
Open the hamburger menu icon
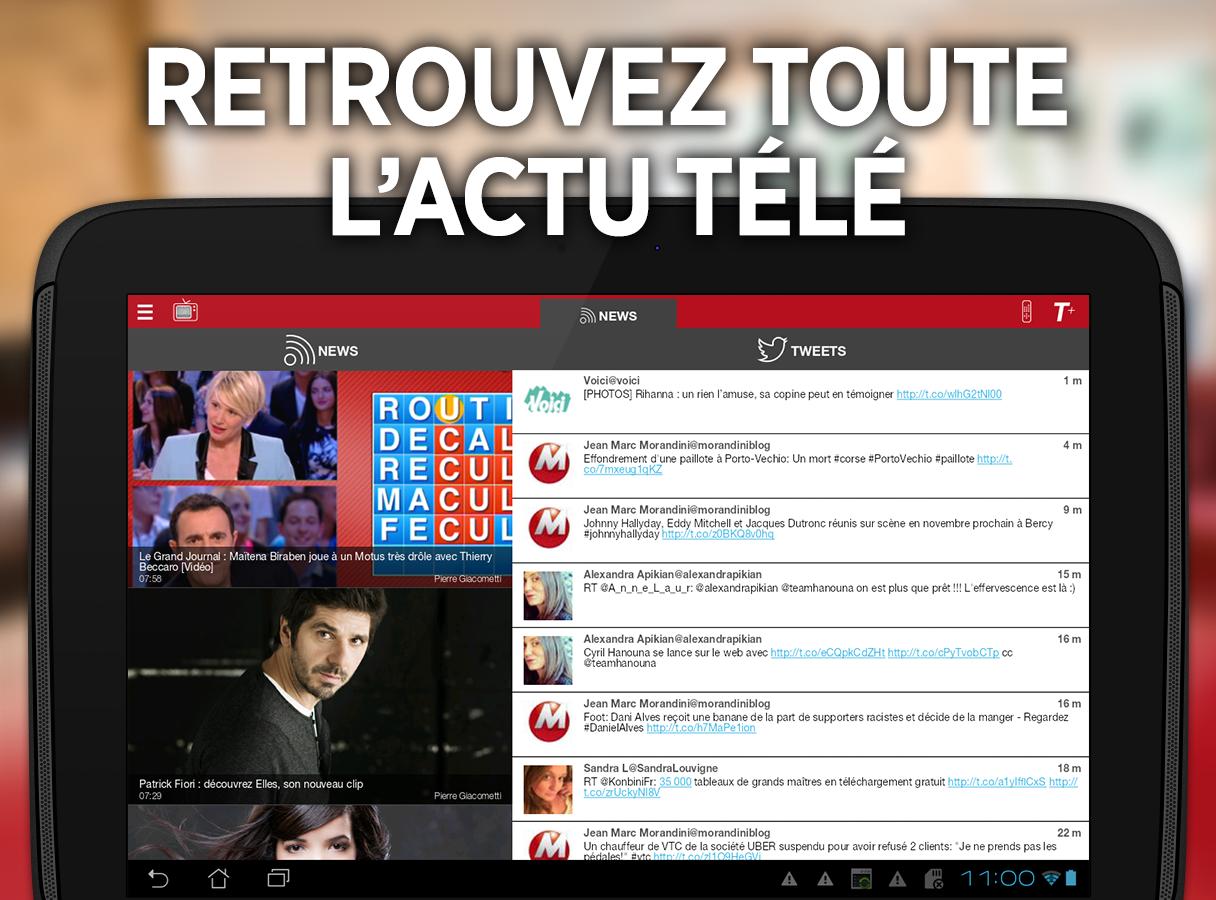coord(145,312)
